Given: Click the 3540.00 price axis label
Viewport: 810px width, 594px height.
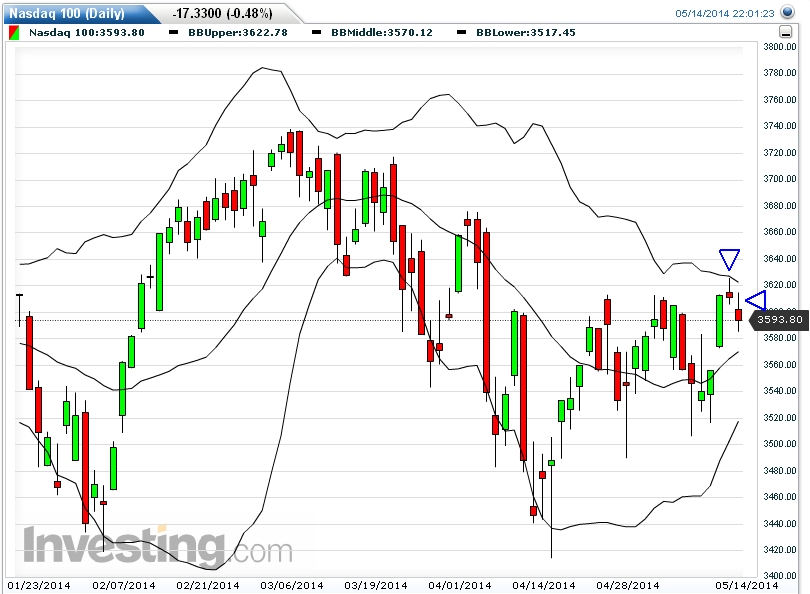Looking at the screenshot, I should pos(780,390).
